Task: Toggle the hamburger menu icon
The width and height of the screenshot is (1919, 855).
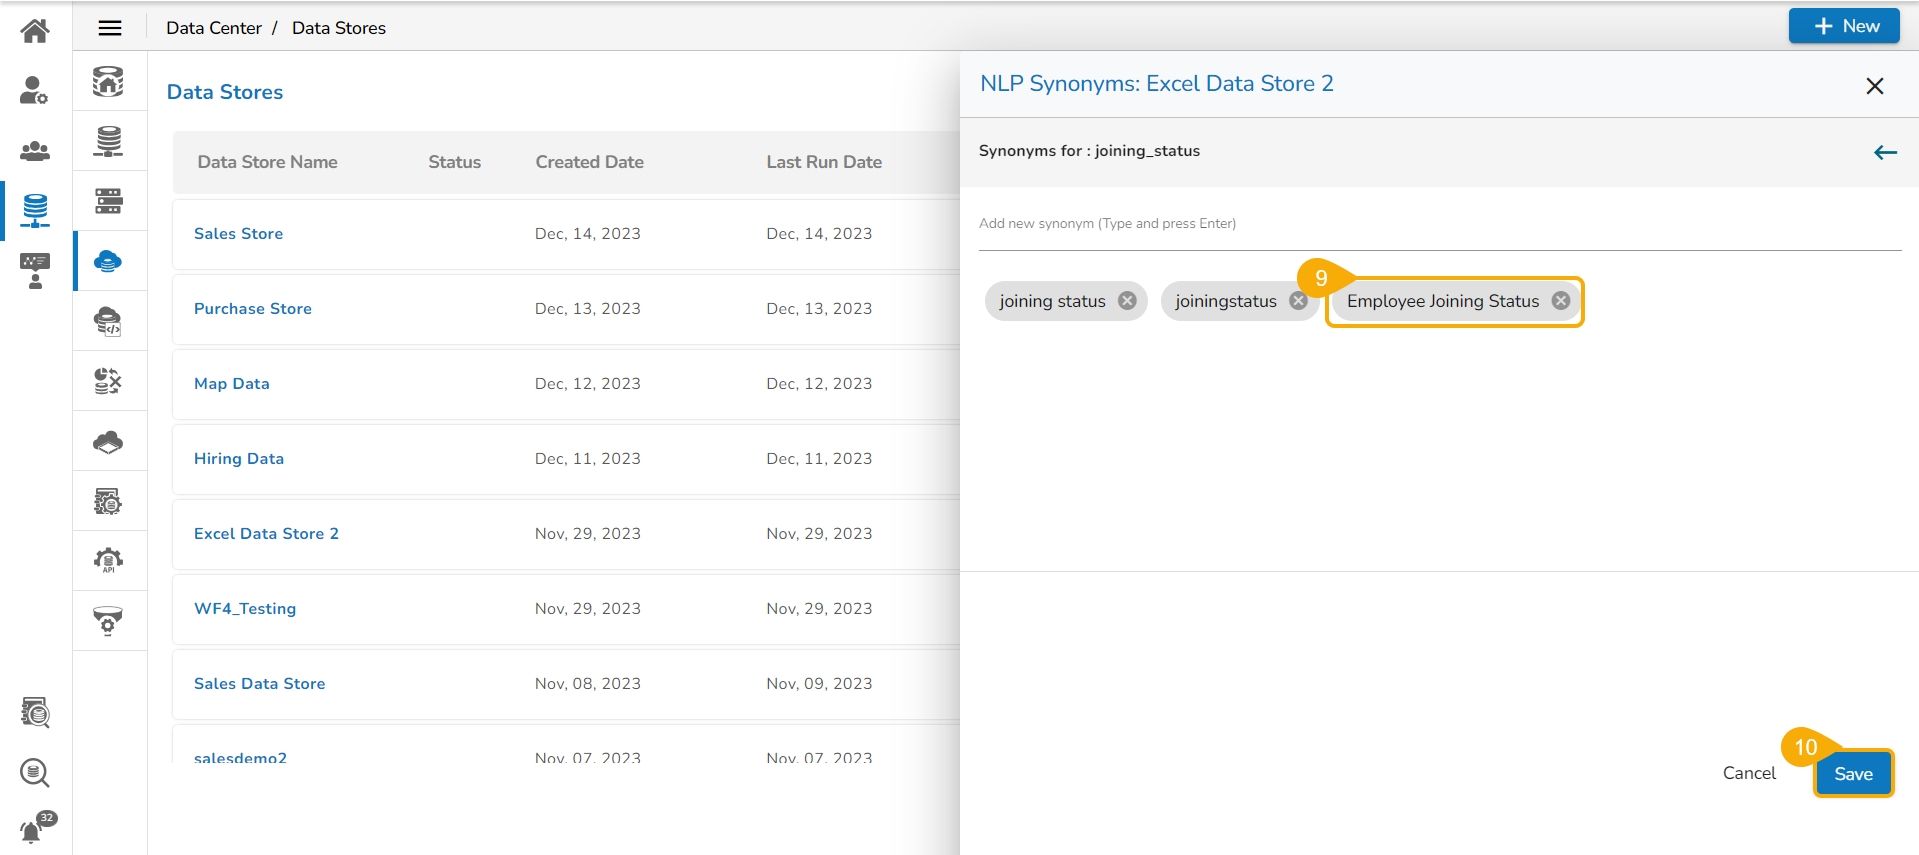Action: pyautogui.click(x=110, y=28)
